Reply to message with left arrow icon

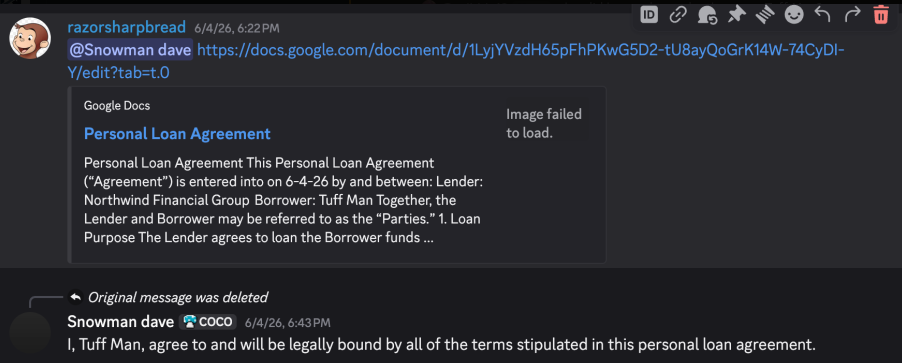pyautogui.click(x=823, y=15)
